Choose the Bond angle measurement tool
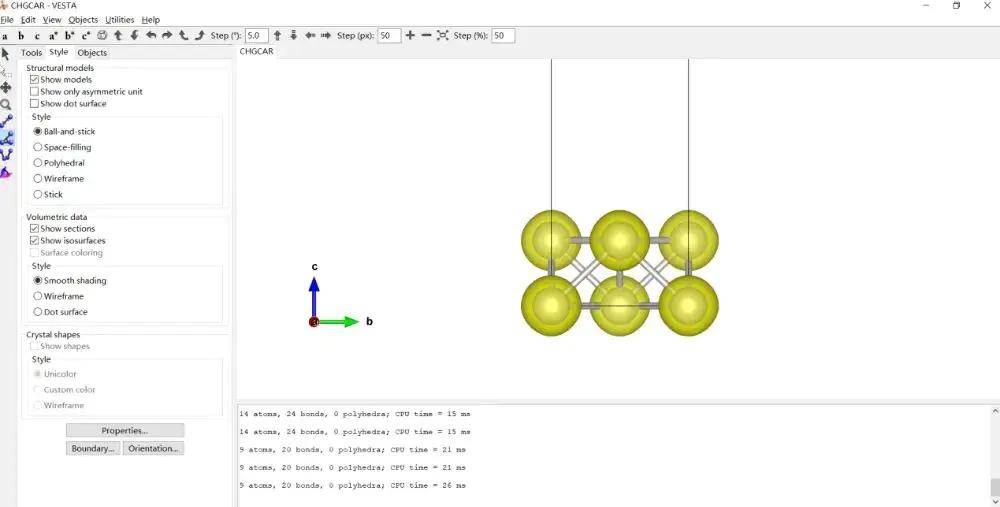1000x507 pixels. coord(6,138)
